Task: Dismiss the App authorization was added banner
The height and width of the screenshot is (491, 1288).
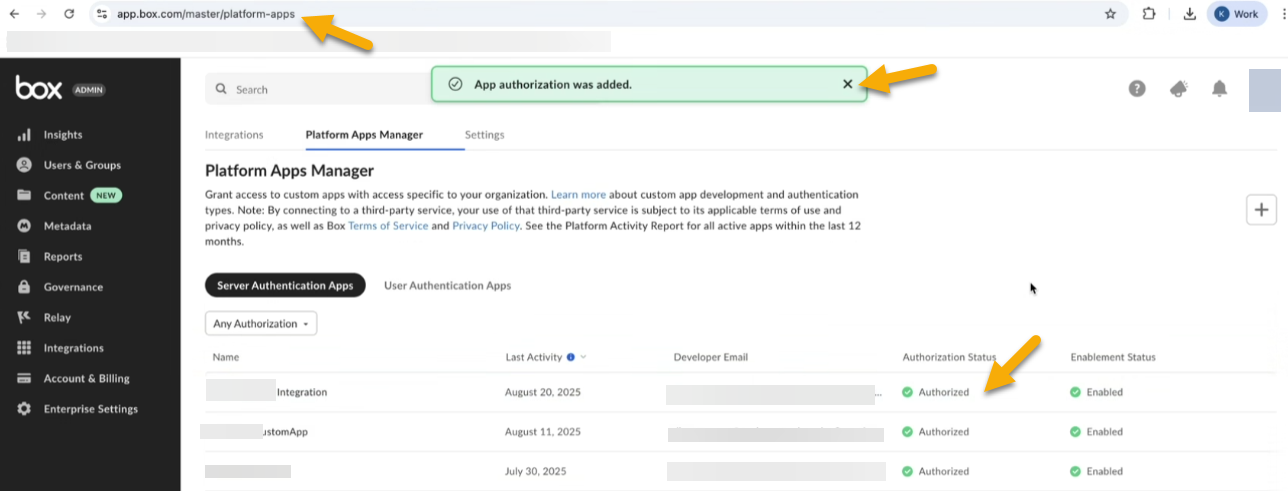Action: [x=848, y=84]
